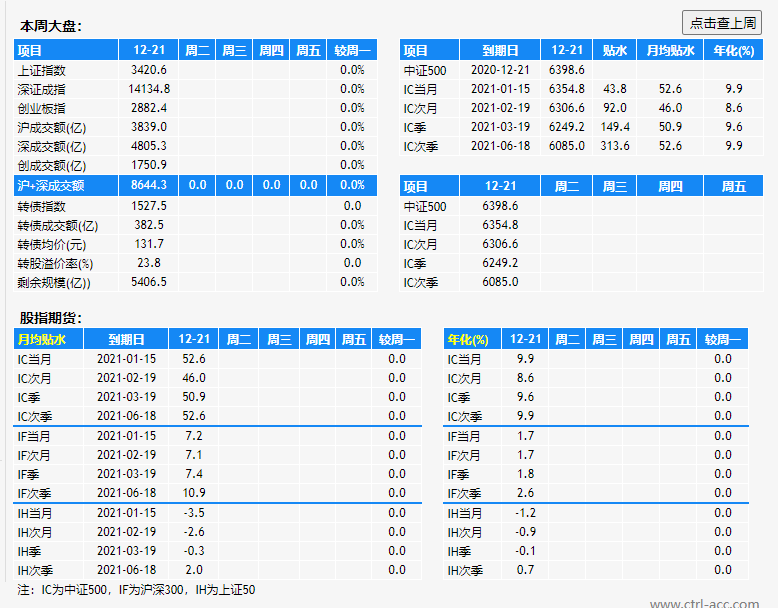Click the 月均贴水 header in top-right table
This screenshot has width=778, height=608.
(670, 50)
